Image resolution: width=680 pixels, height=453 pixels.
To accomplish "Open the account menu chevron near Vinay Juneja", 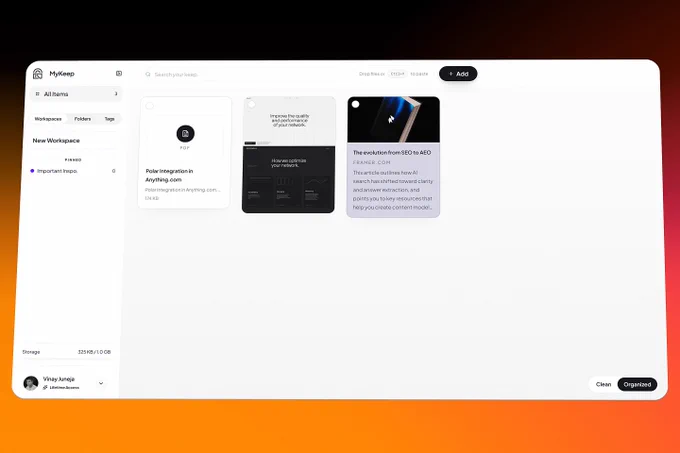I will 101,383.
